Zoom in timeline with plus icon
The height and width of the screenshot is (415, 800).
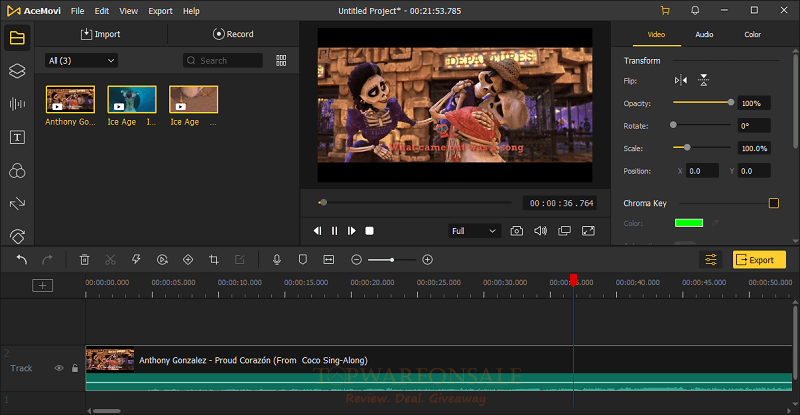click(428, 260)
